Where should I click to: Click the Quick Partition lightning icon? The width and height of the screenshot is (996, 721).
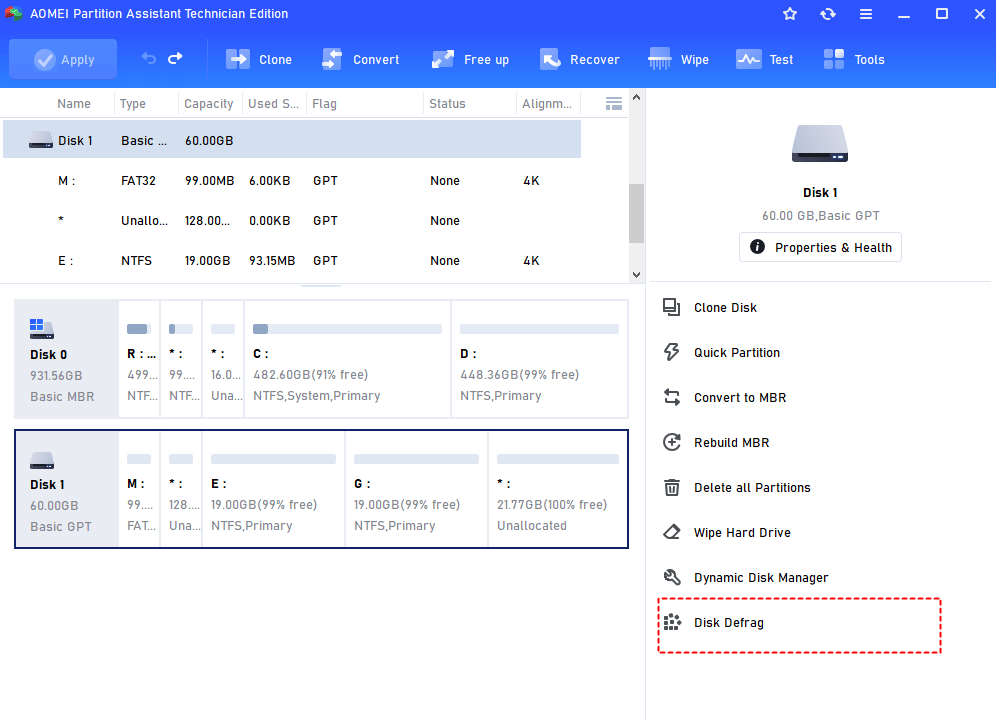coord(671,353)
